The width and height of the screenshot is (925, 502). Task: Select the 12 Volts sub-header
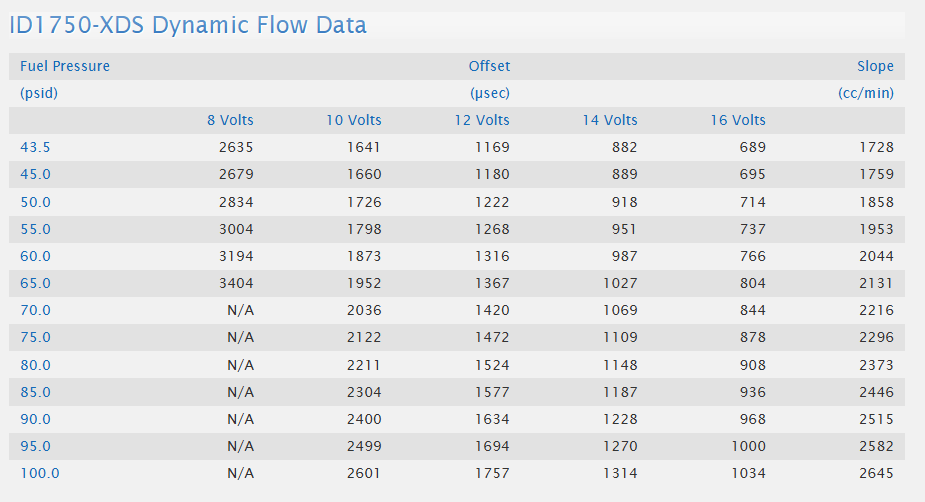pyautogui.click(x=482, y=120)
